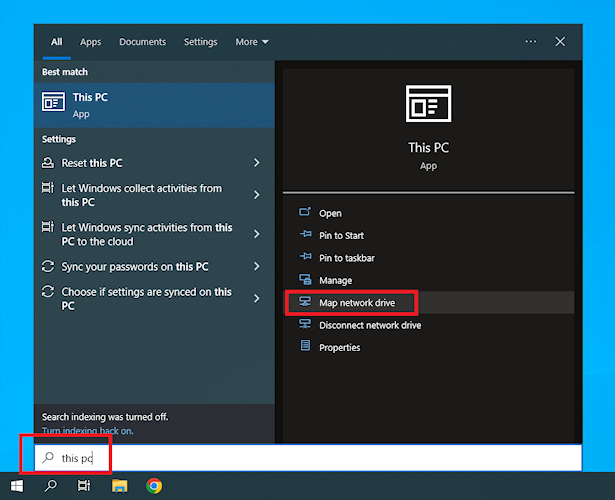Viewport: 615px width, 500px height.
Task: Click the large This PC icon in preview pane
Action: [x=428, y=105]
